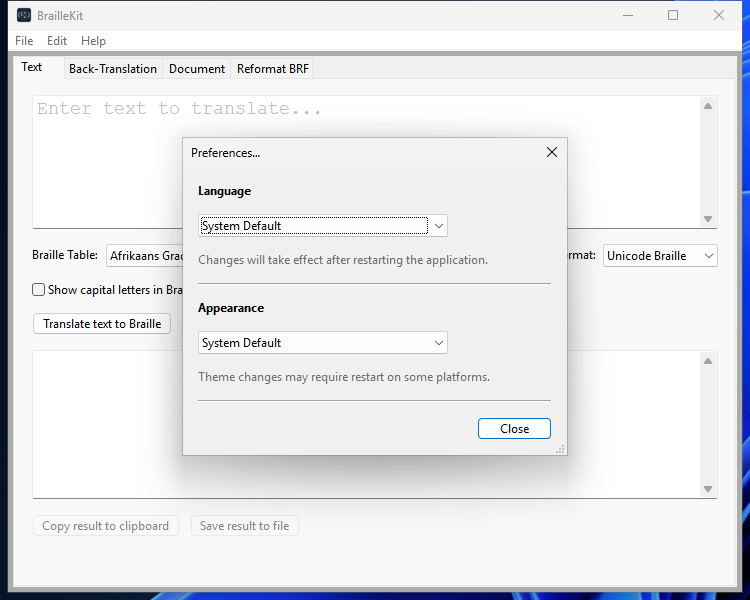Switch to the Reformat BRF tab
The image size is (750, 600).
tap(273, 69)
